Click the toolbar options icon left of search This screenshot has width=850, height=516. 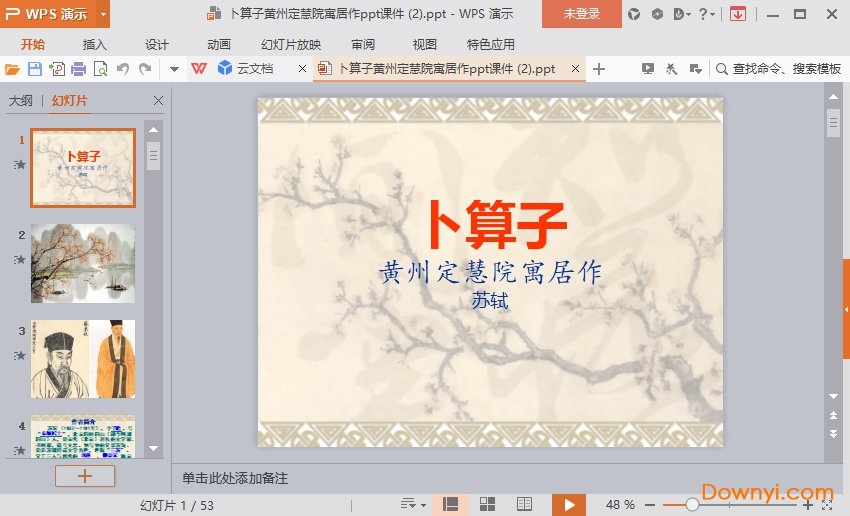point(696,69)
